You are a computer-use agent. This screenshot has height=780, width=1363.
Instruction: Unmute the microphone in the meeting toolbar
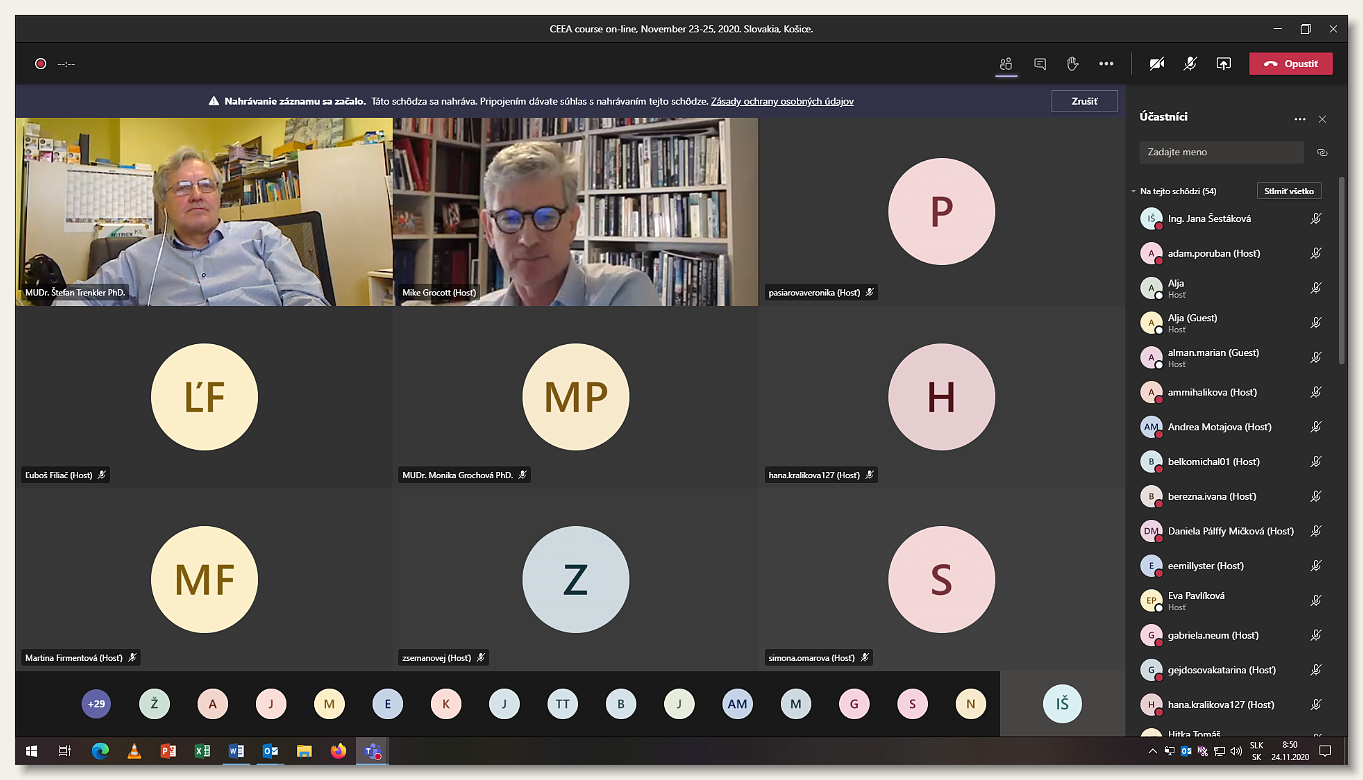[x=1190, y=64]
